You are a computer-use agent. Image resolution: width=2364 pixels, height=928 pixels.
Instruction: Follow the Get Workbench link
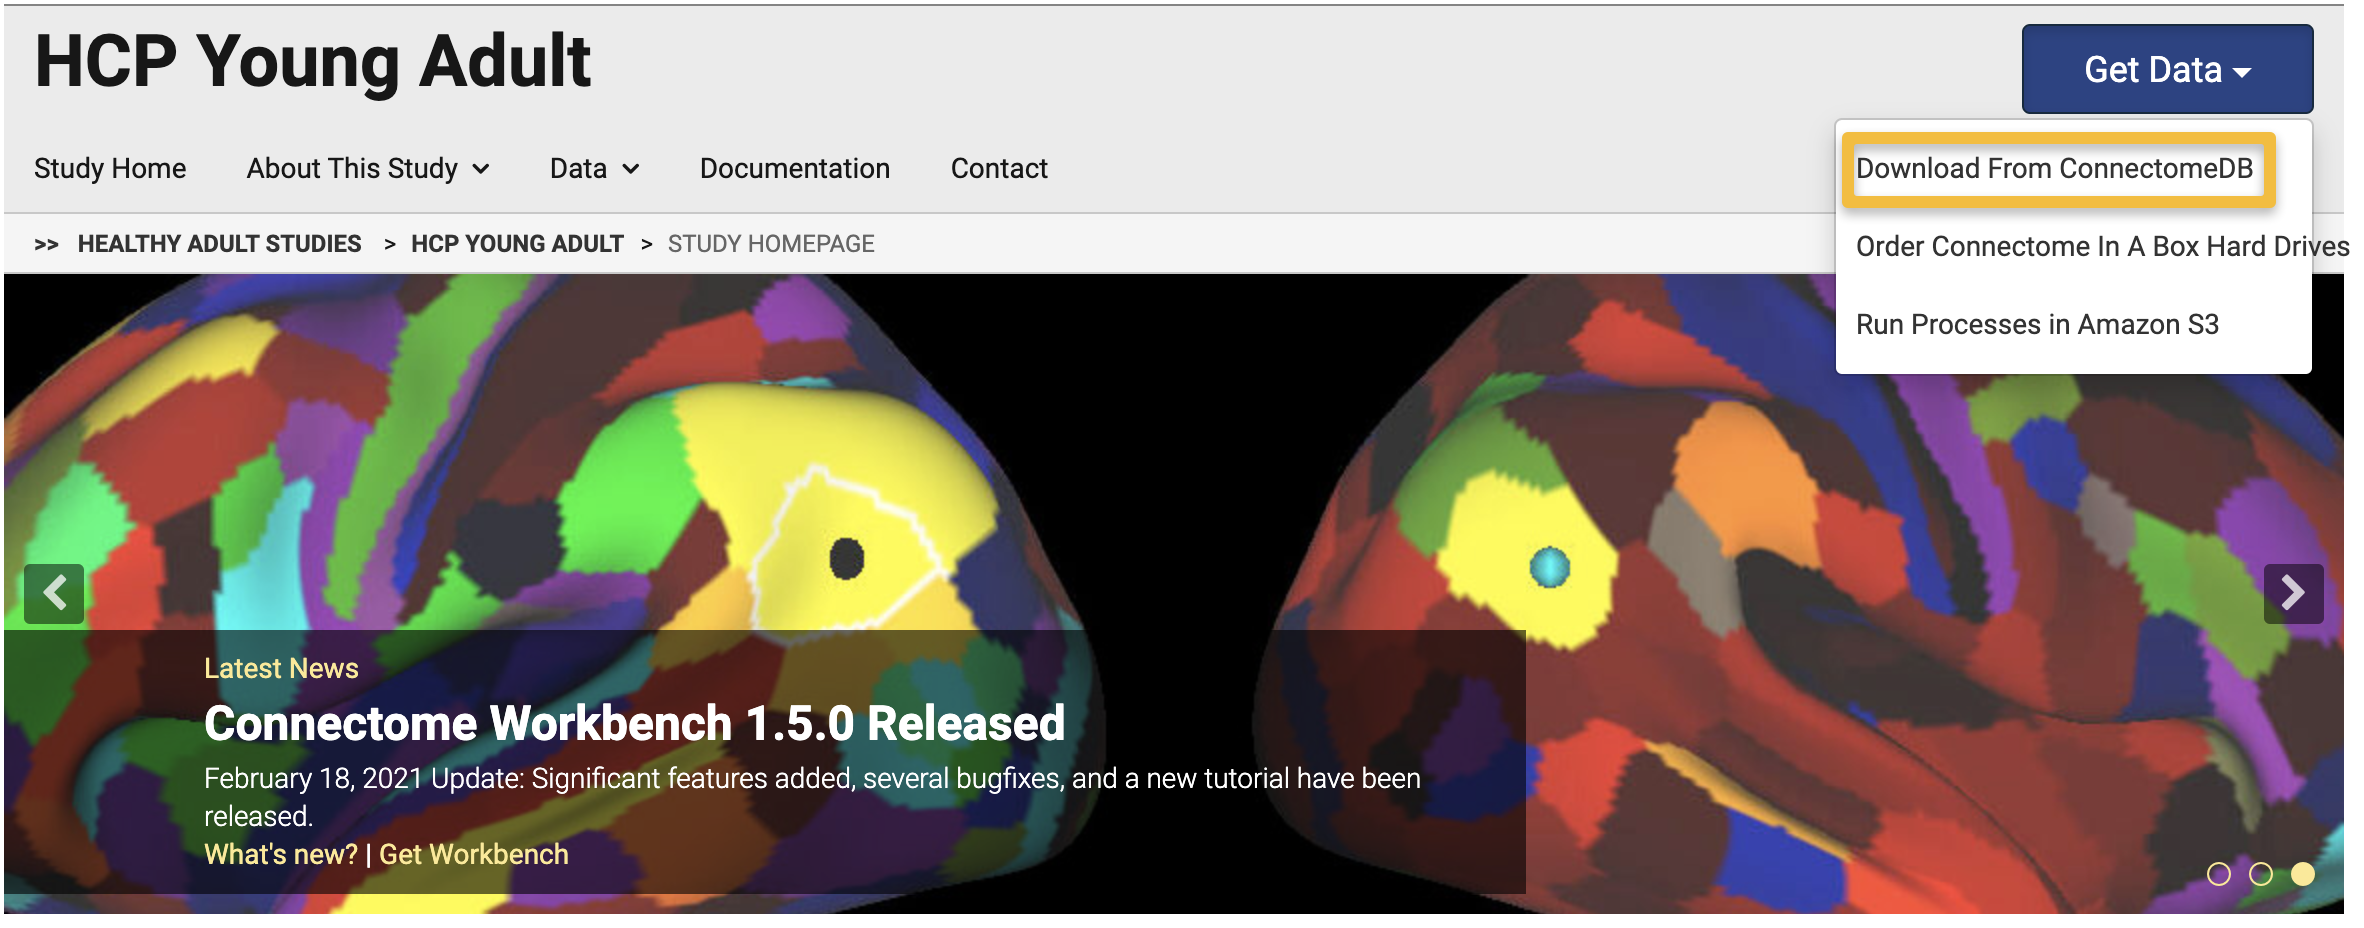pyautogui.click(x=474, y=854)
